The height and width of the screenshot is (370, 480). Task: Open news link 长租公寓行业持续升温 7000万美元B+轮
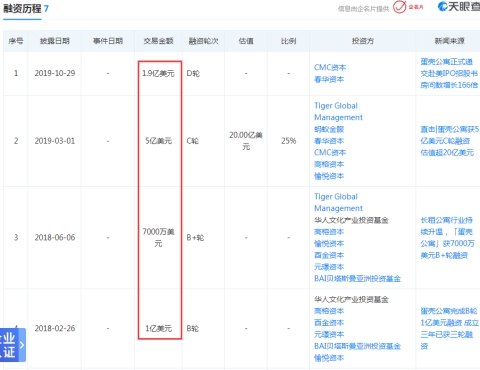pos(447,238)
